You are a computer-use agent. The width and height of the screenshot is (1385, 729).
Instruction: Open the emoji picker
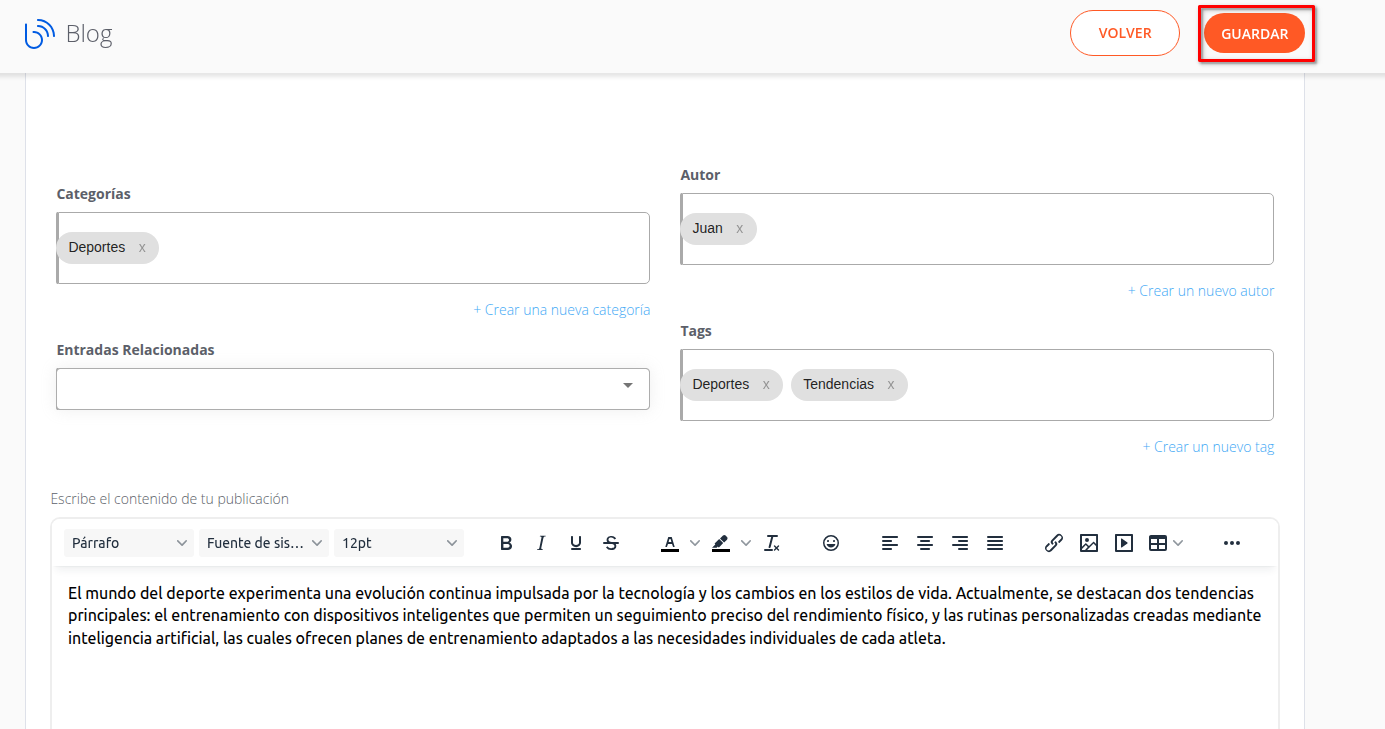pyautogui.click(x=831, y=543)
